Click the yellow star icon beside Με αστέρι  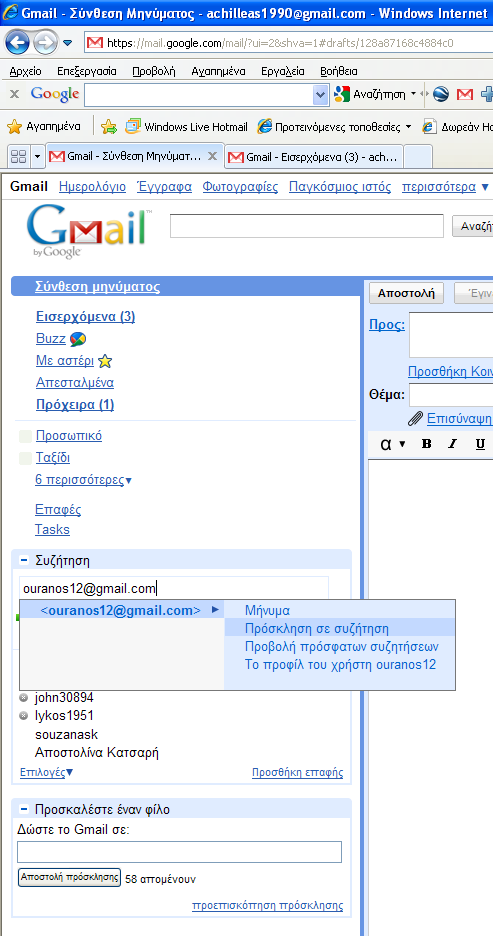pos(105,361)
